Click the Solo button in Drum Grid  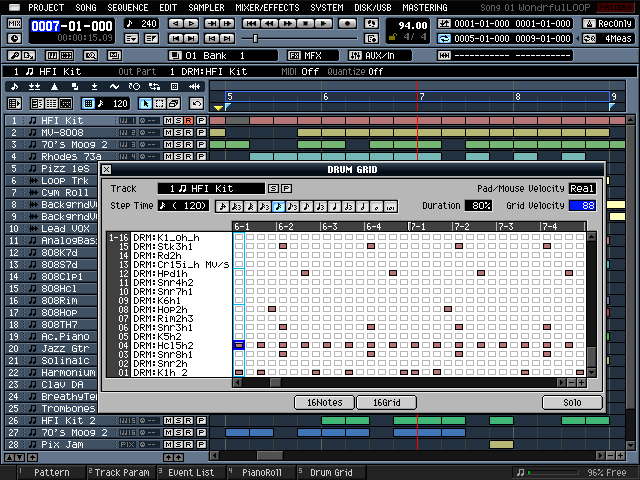(572, 402)
